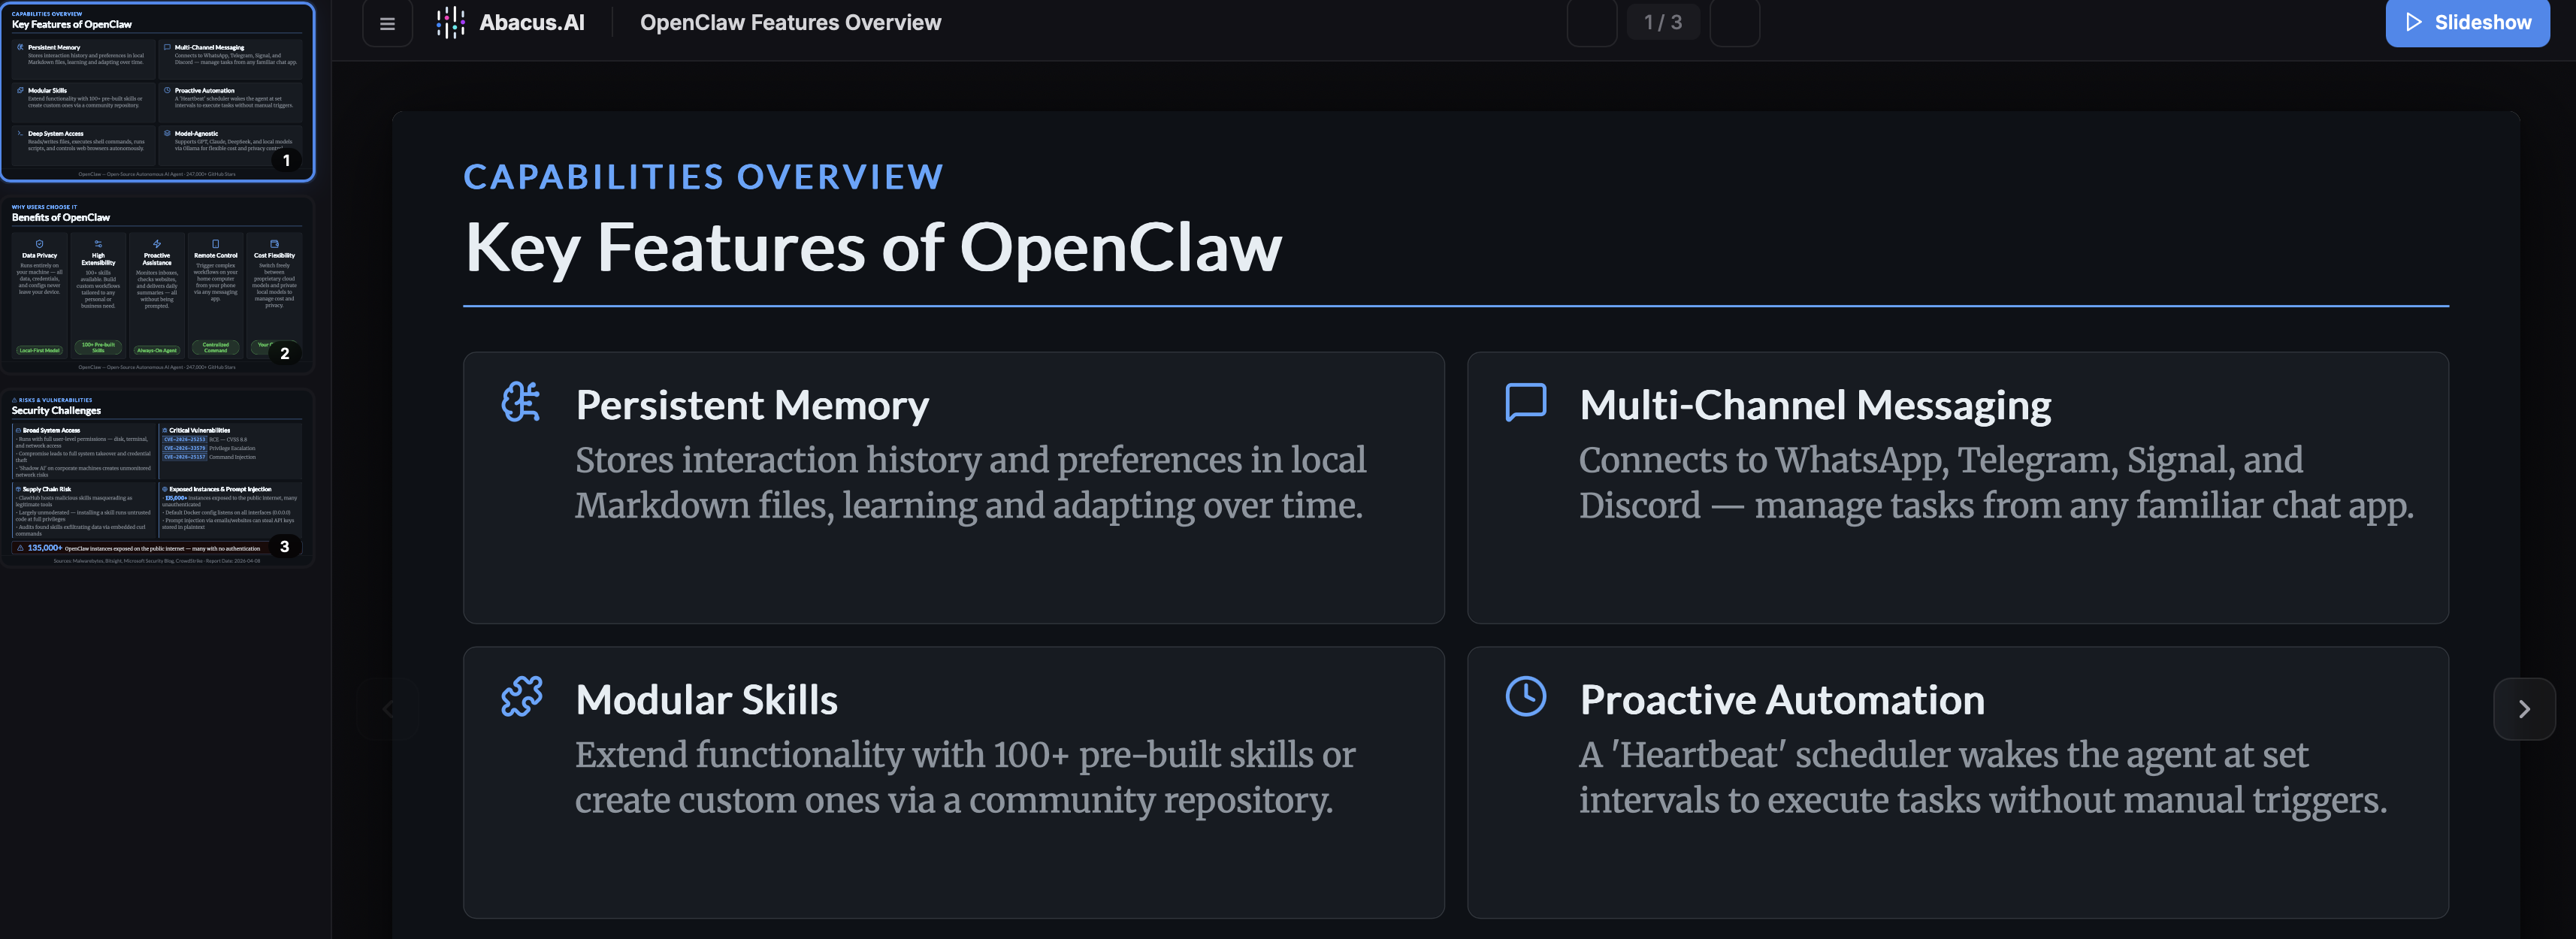Screen dimensions: 2576x939
Task: Click the 1 / 3 page counter
Action: pyautogui.click(x=1662, y=22)
